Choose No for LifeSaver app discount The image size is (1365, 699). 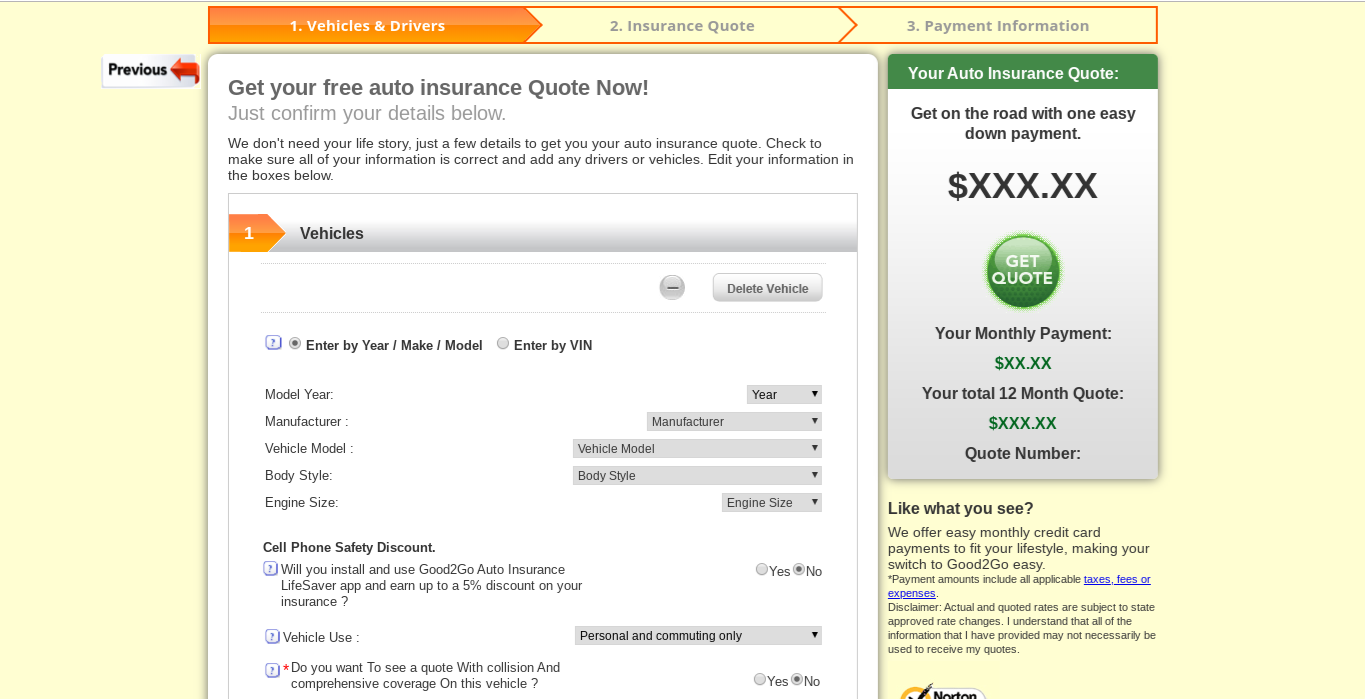tap(799, 569)
